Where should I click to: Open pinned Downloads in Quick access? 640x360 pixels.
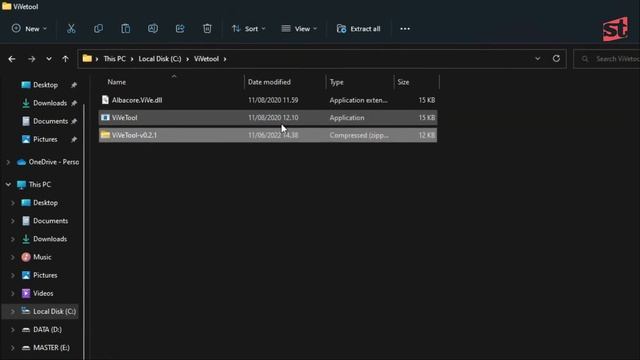(50, 103)
